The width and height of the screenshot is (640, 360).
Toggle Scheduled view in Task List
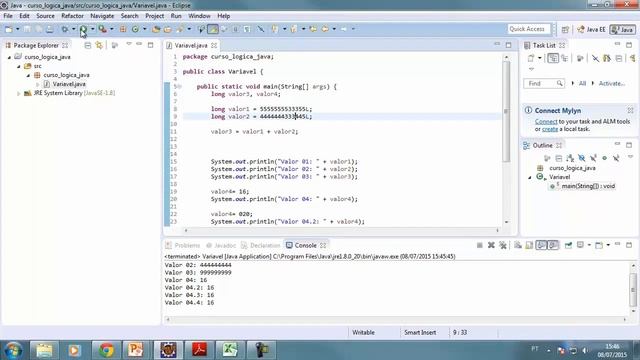565,58
